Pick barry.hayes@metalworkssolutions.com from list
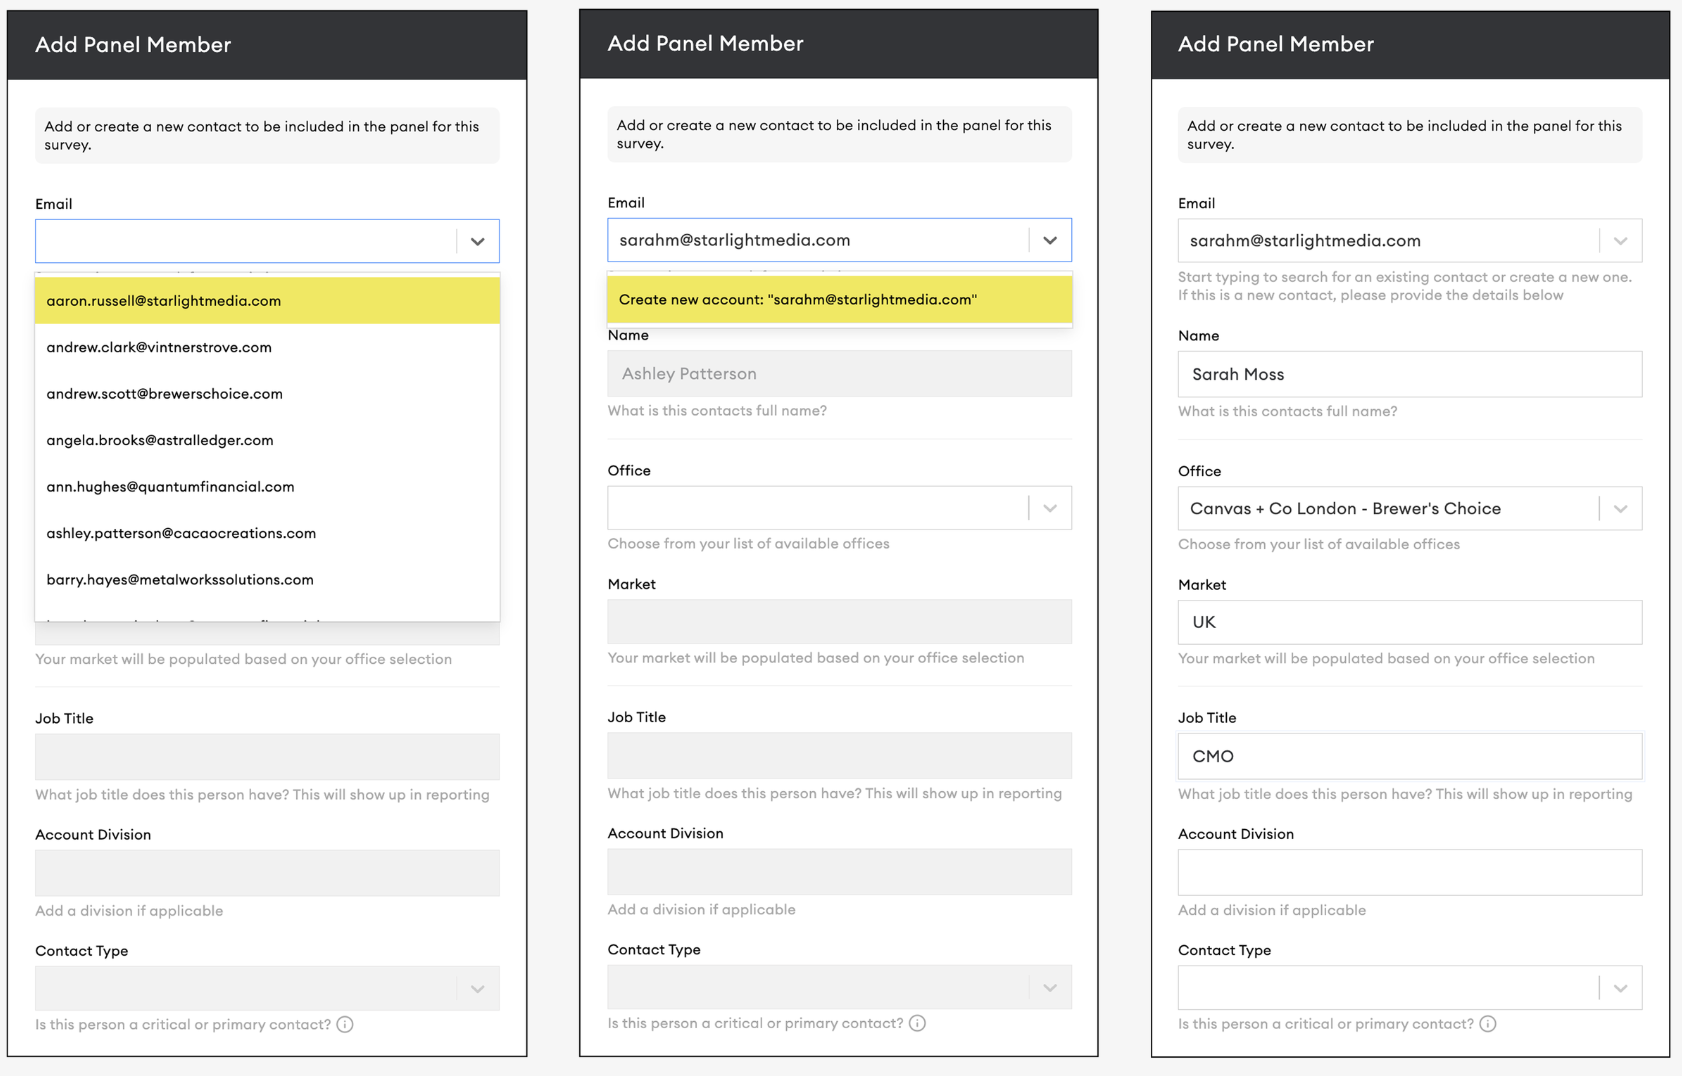Viewport: 1682px width, 1076px height. pyautogui.click(x=267, y=579)
